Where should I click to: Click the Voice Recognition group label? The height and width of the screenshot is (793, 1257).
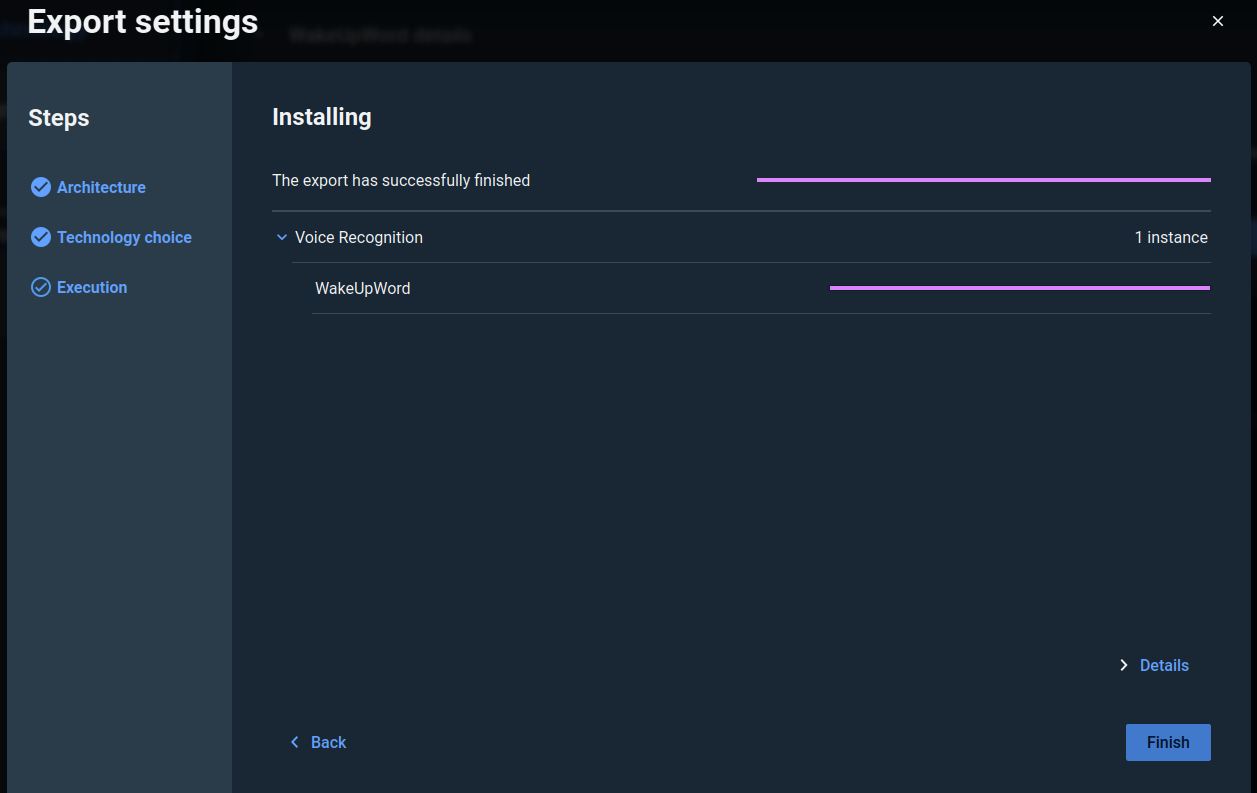click(358, 237)
